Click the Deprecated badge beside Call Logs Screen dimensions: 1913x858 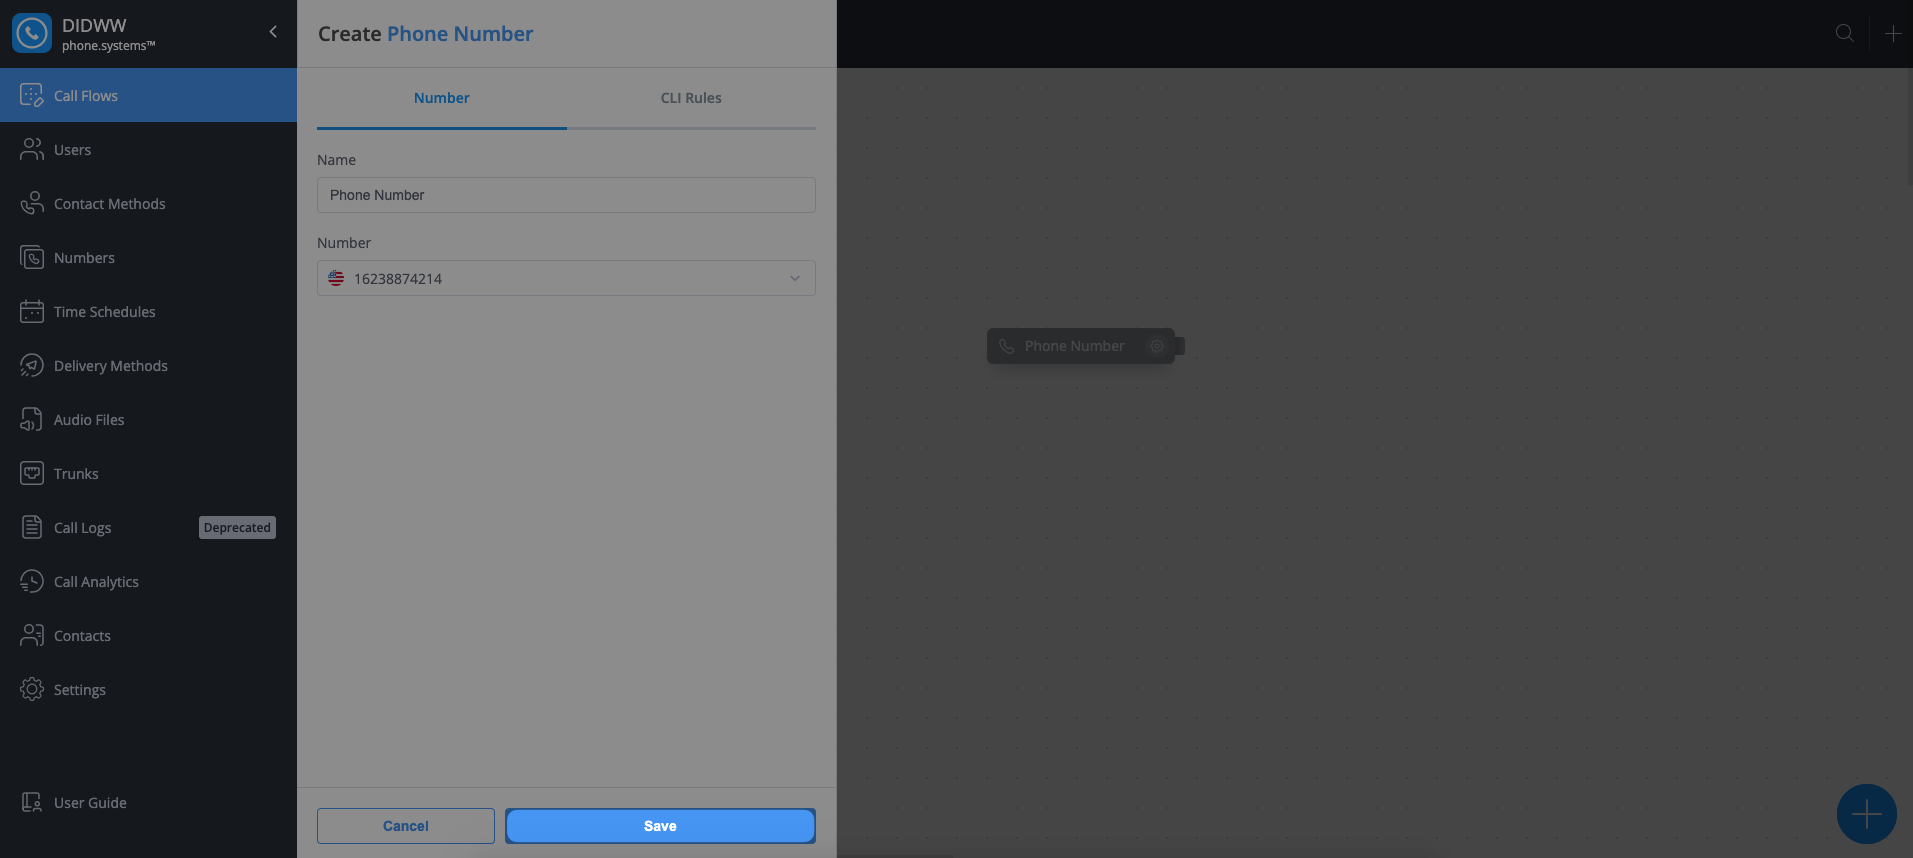(237, 527)
